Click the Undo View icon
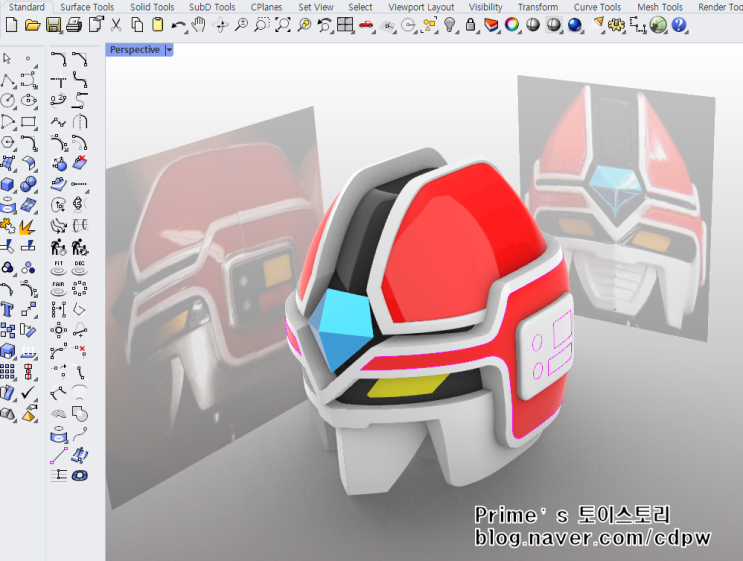The image size is (743, 561). click(x=325, y=25)
